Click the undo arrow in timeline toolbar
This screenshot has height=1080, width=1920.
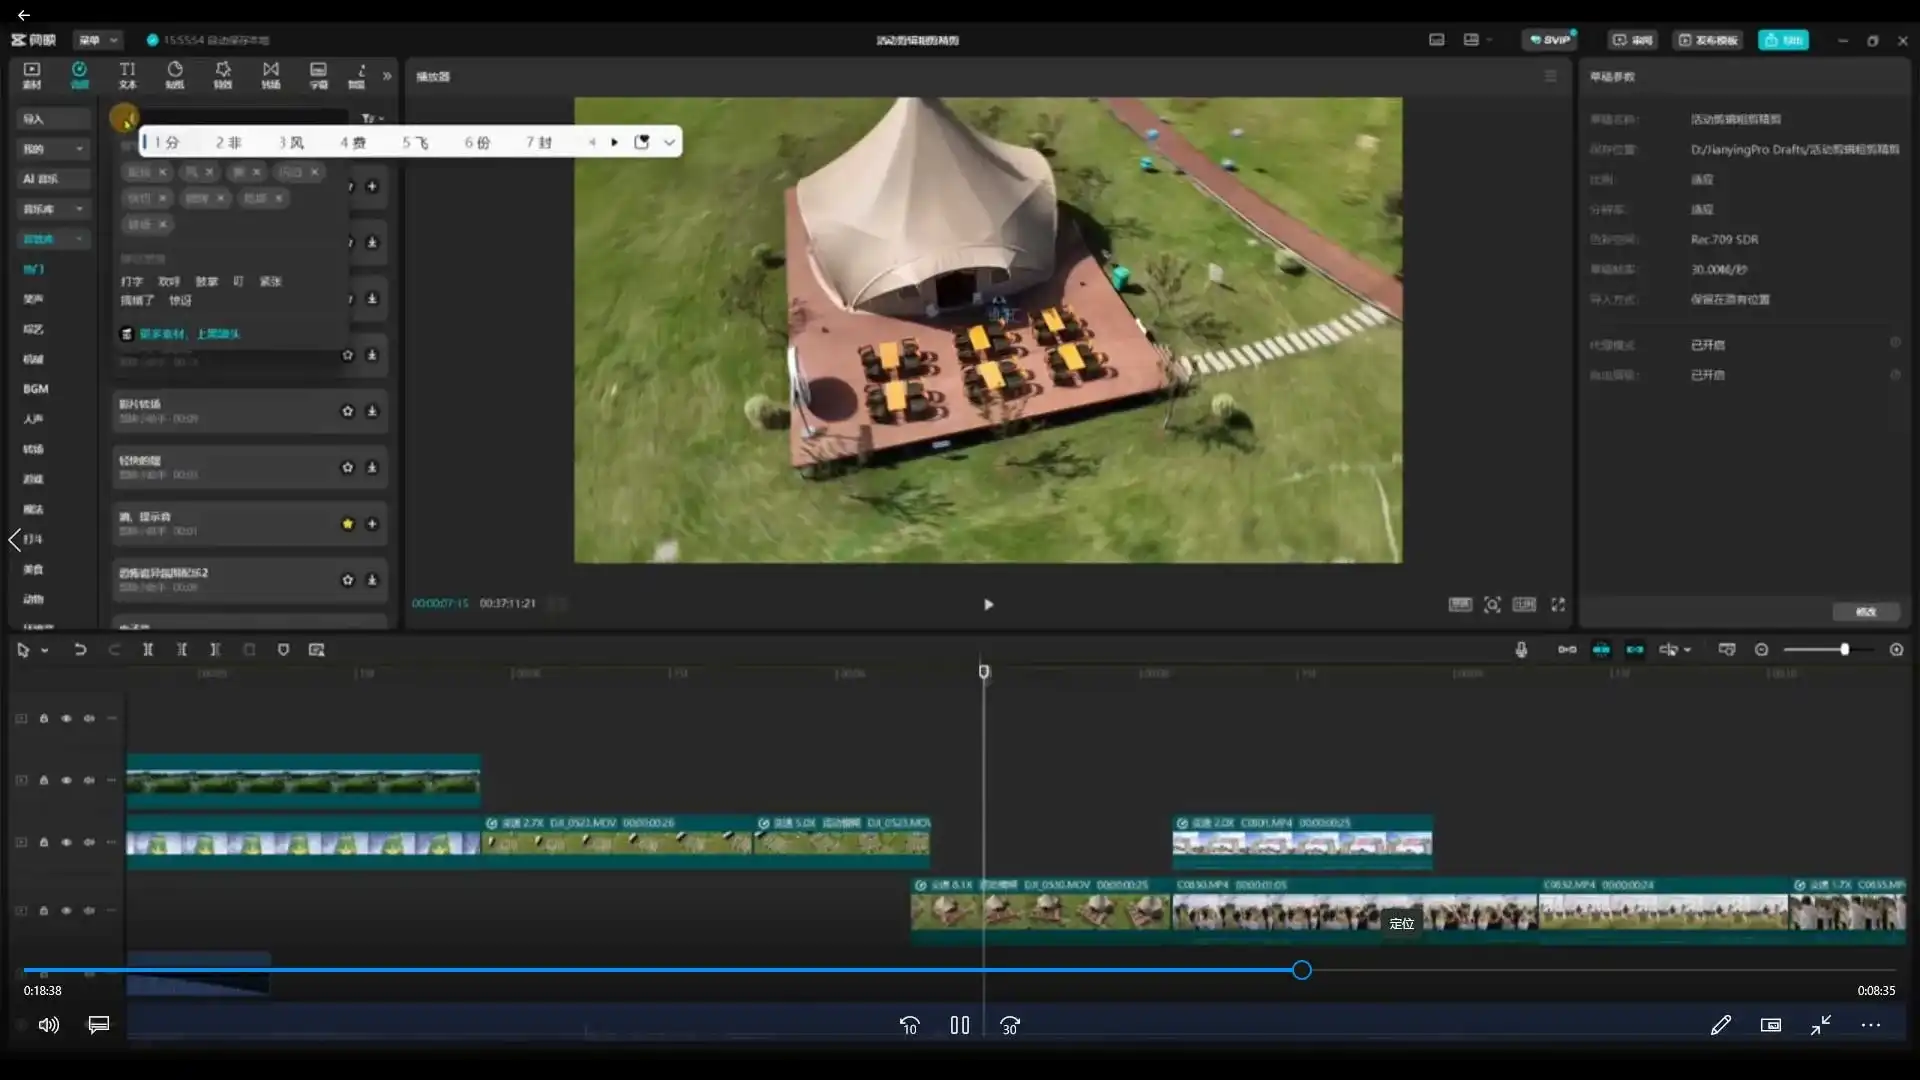pos(80,650)
